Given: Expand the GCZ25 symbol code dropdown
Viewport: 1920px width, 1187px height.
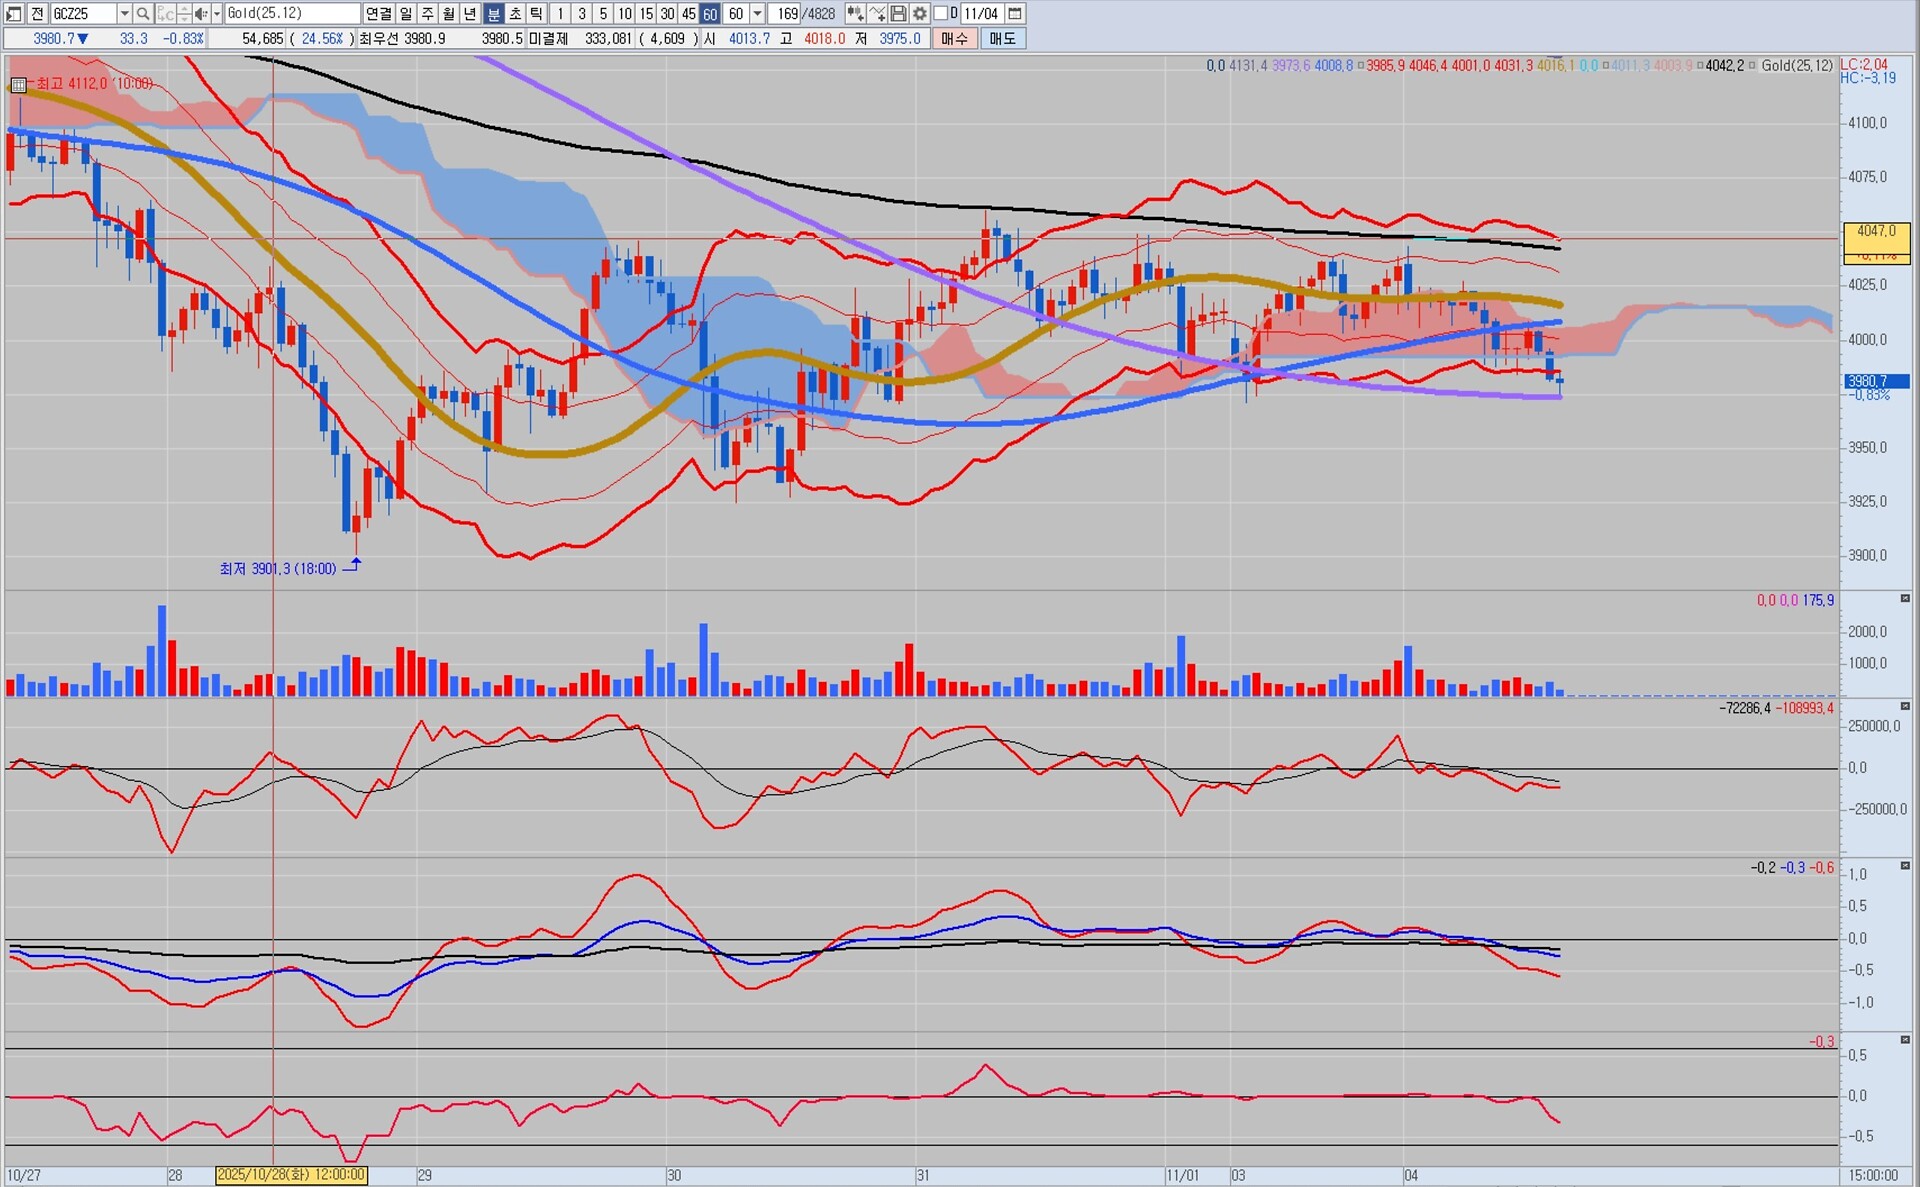Looking at the screenshot, I should (x=124, y=13).
